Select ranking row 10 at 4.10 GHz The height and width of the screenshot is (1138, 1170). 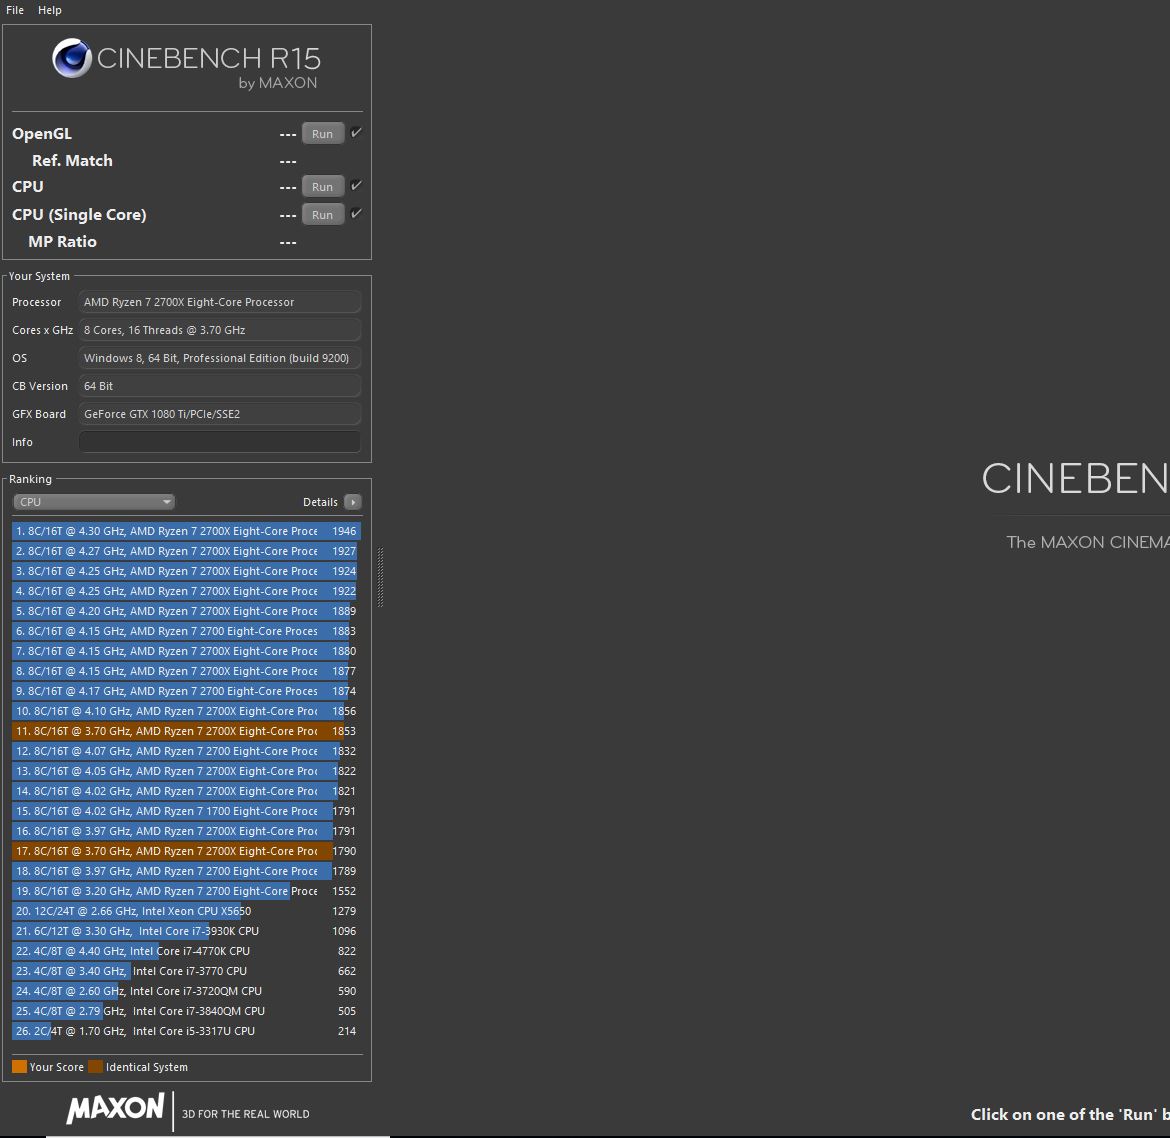187,711
